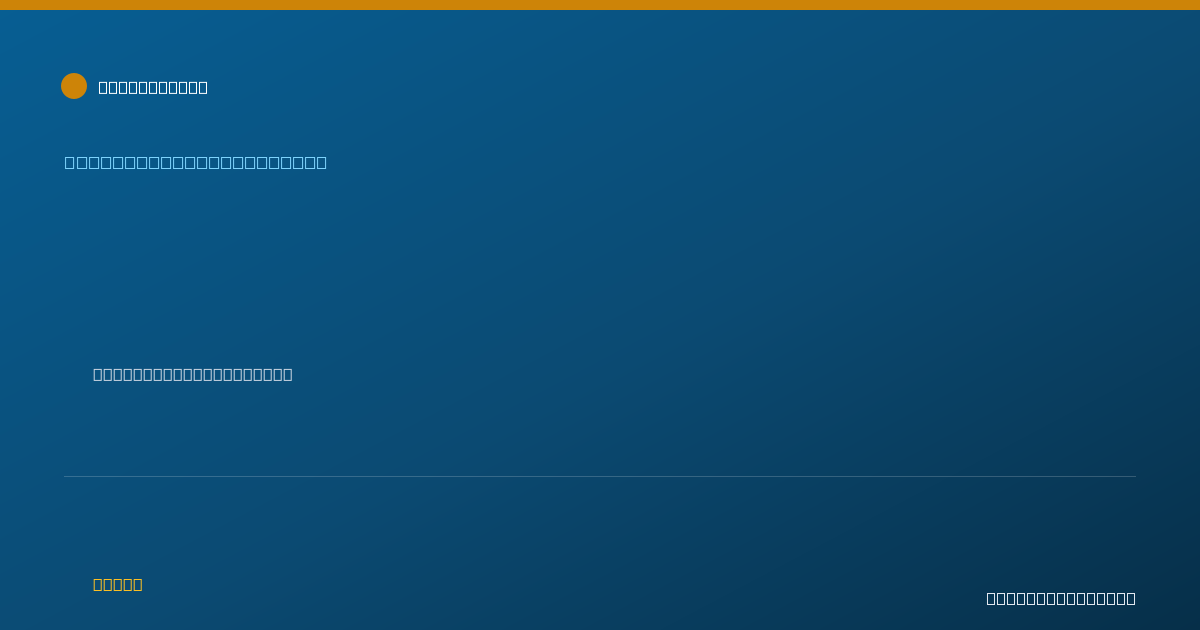
Task: Click the light blue heading text line
Action: tap(196, 162)
